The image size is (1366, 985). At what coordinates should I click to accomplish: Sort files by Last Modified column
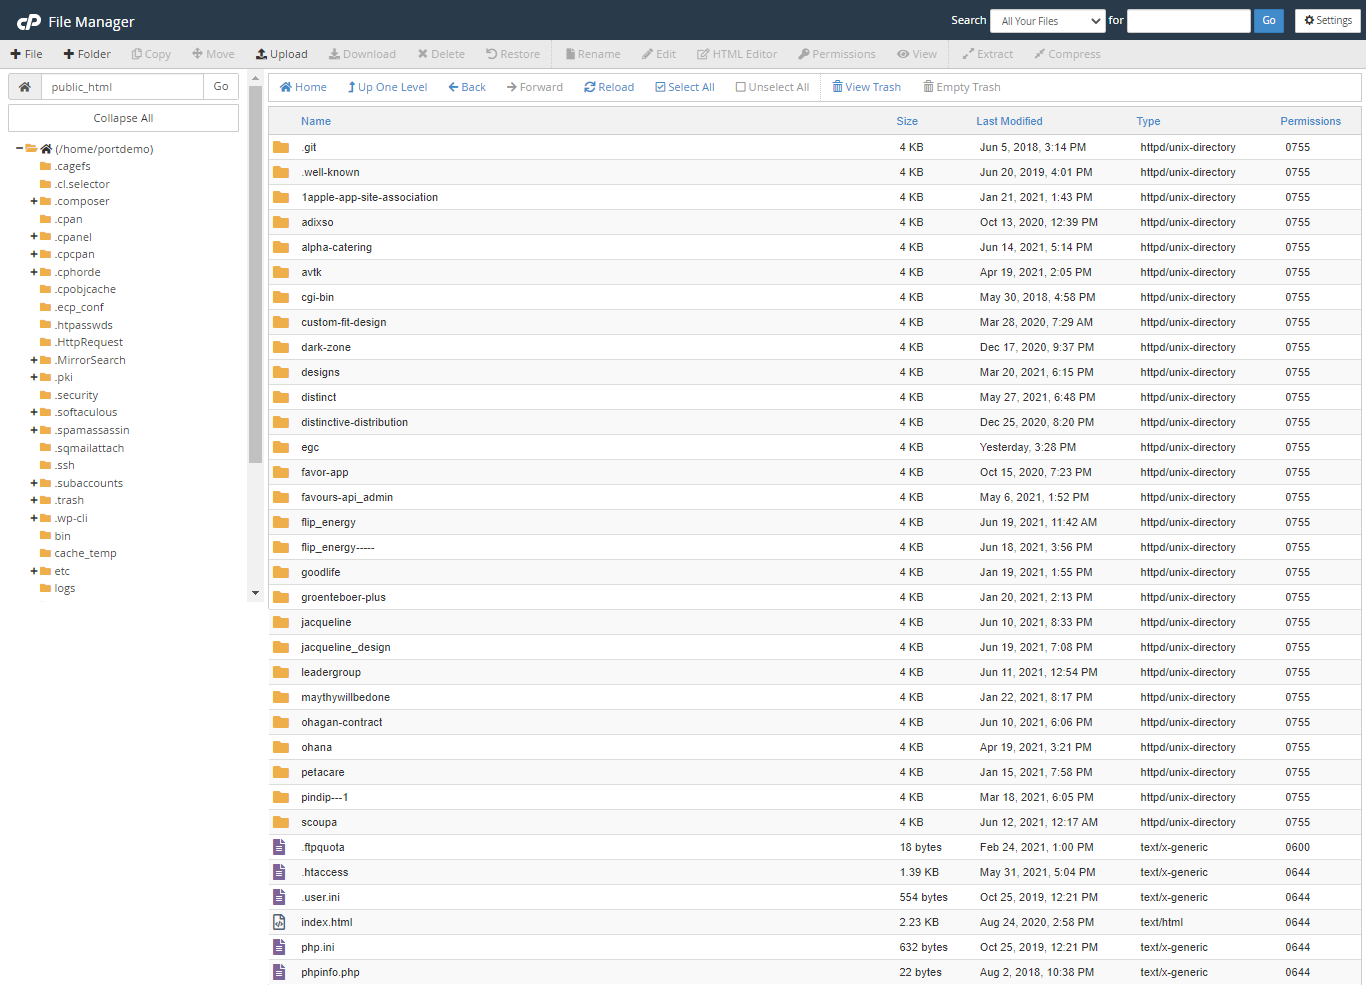(x=1009, y=121)
